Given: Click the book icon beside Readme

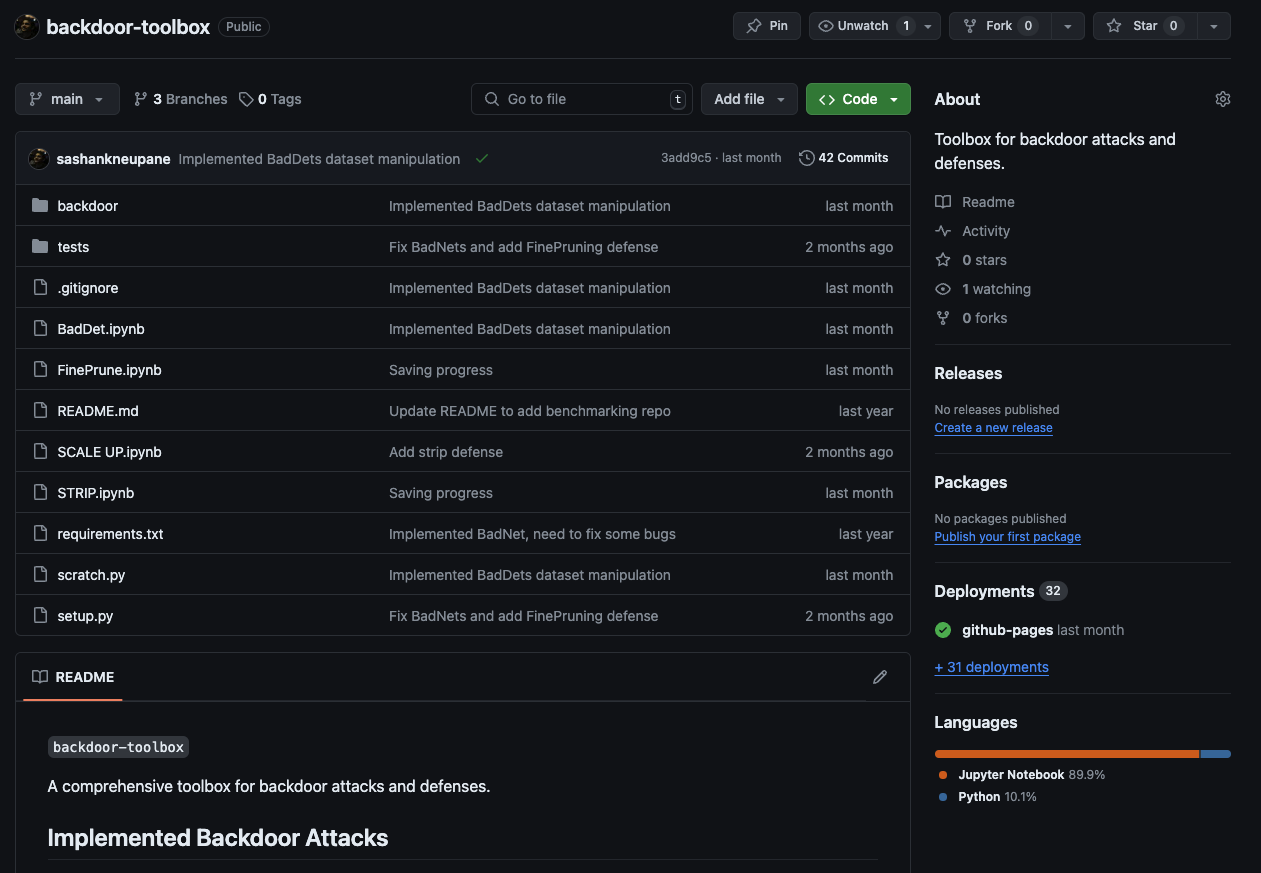Looking at the screenshot, I should pyautogui.click(x=943, y=202).
